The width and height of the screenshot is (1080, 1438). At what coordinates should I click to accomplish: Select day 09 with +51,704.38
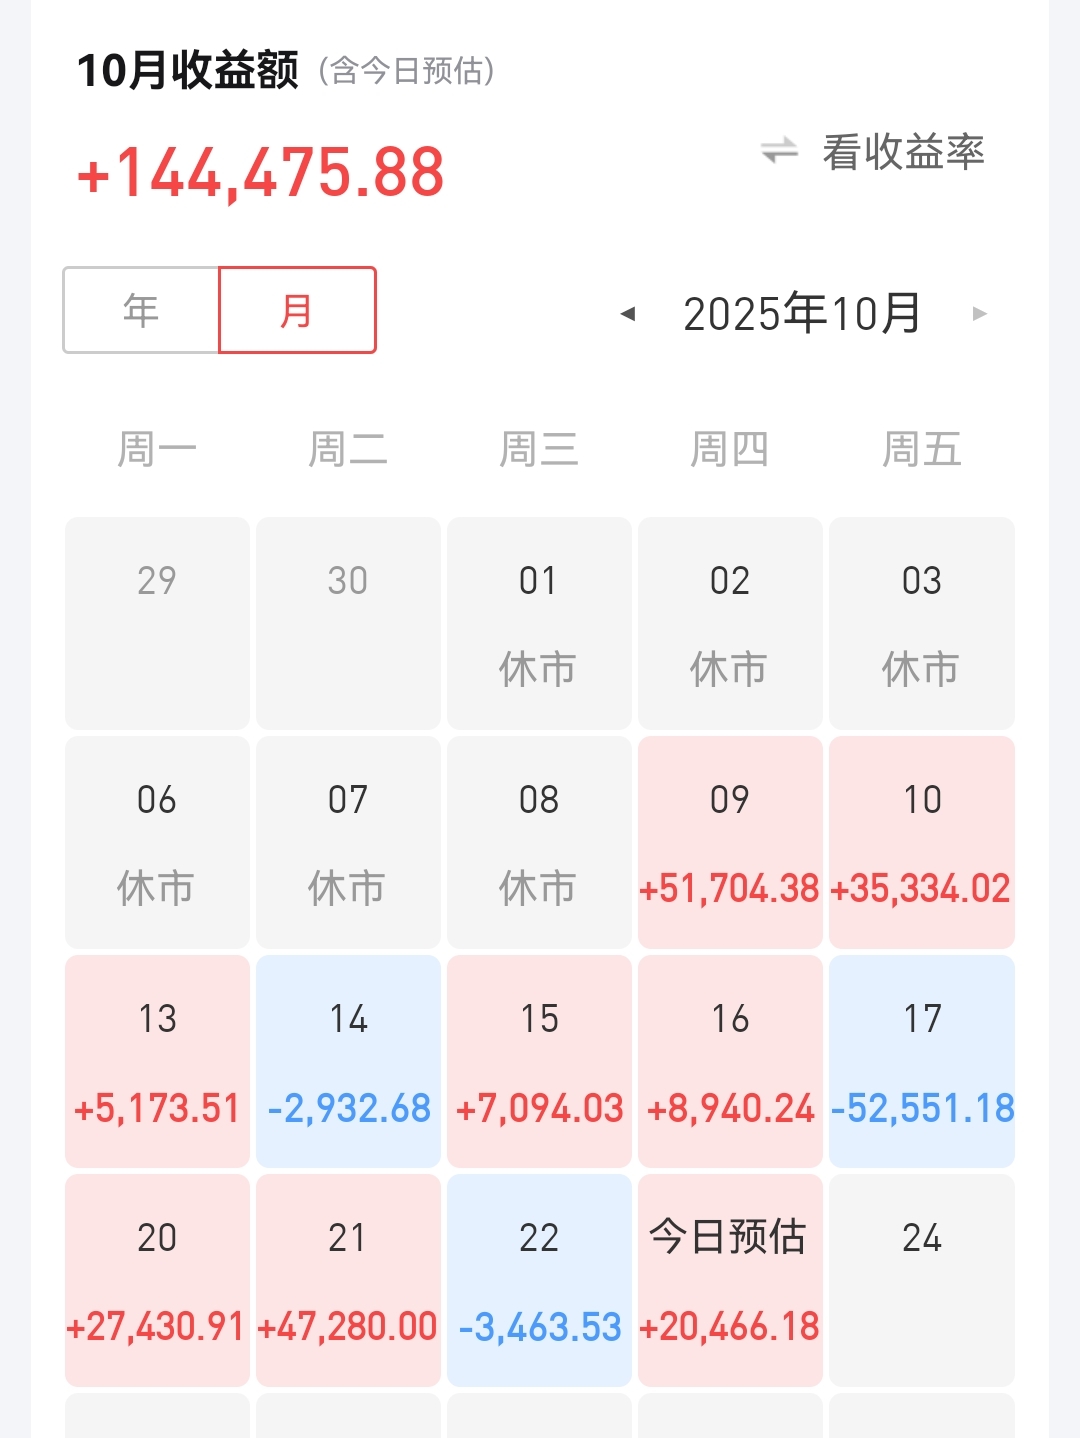(730, 842)
